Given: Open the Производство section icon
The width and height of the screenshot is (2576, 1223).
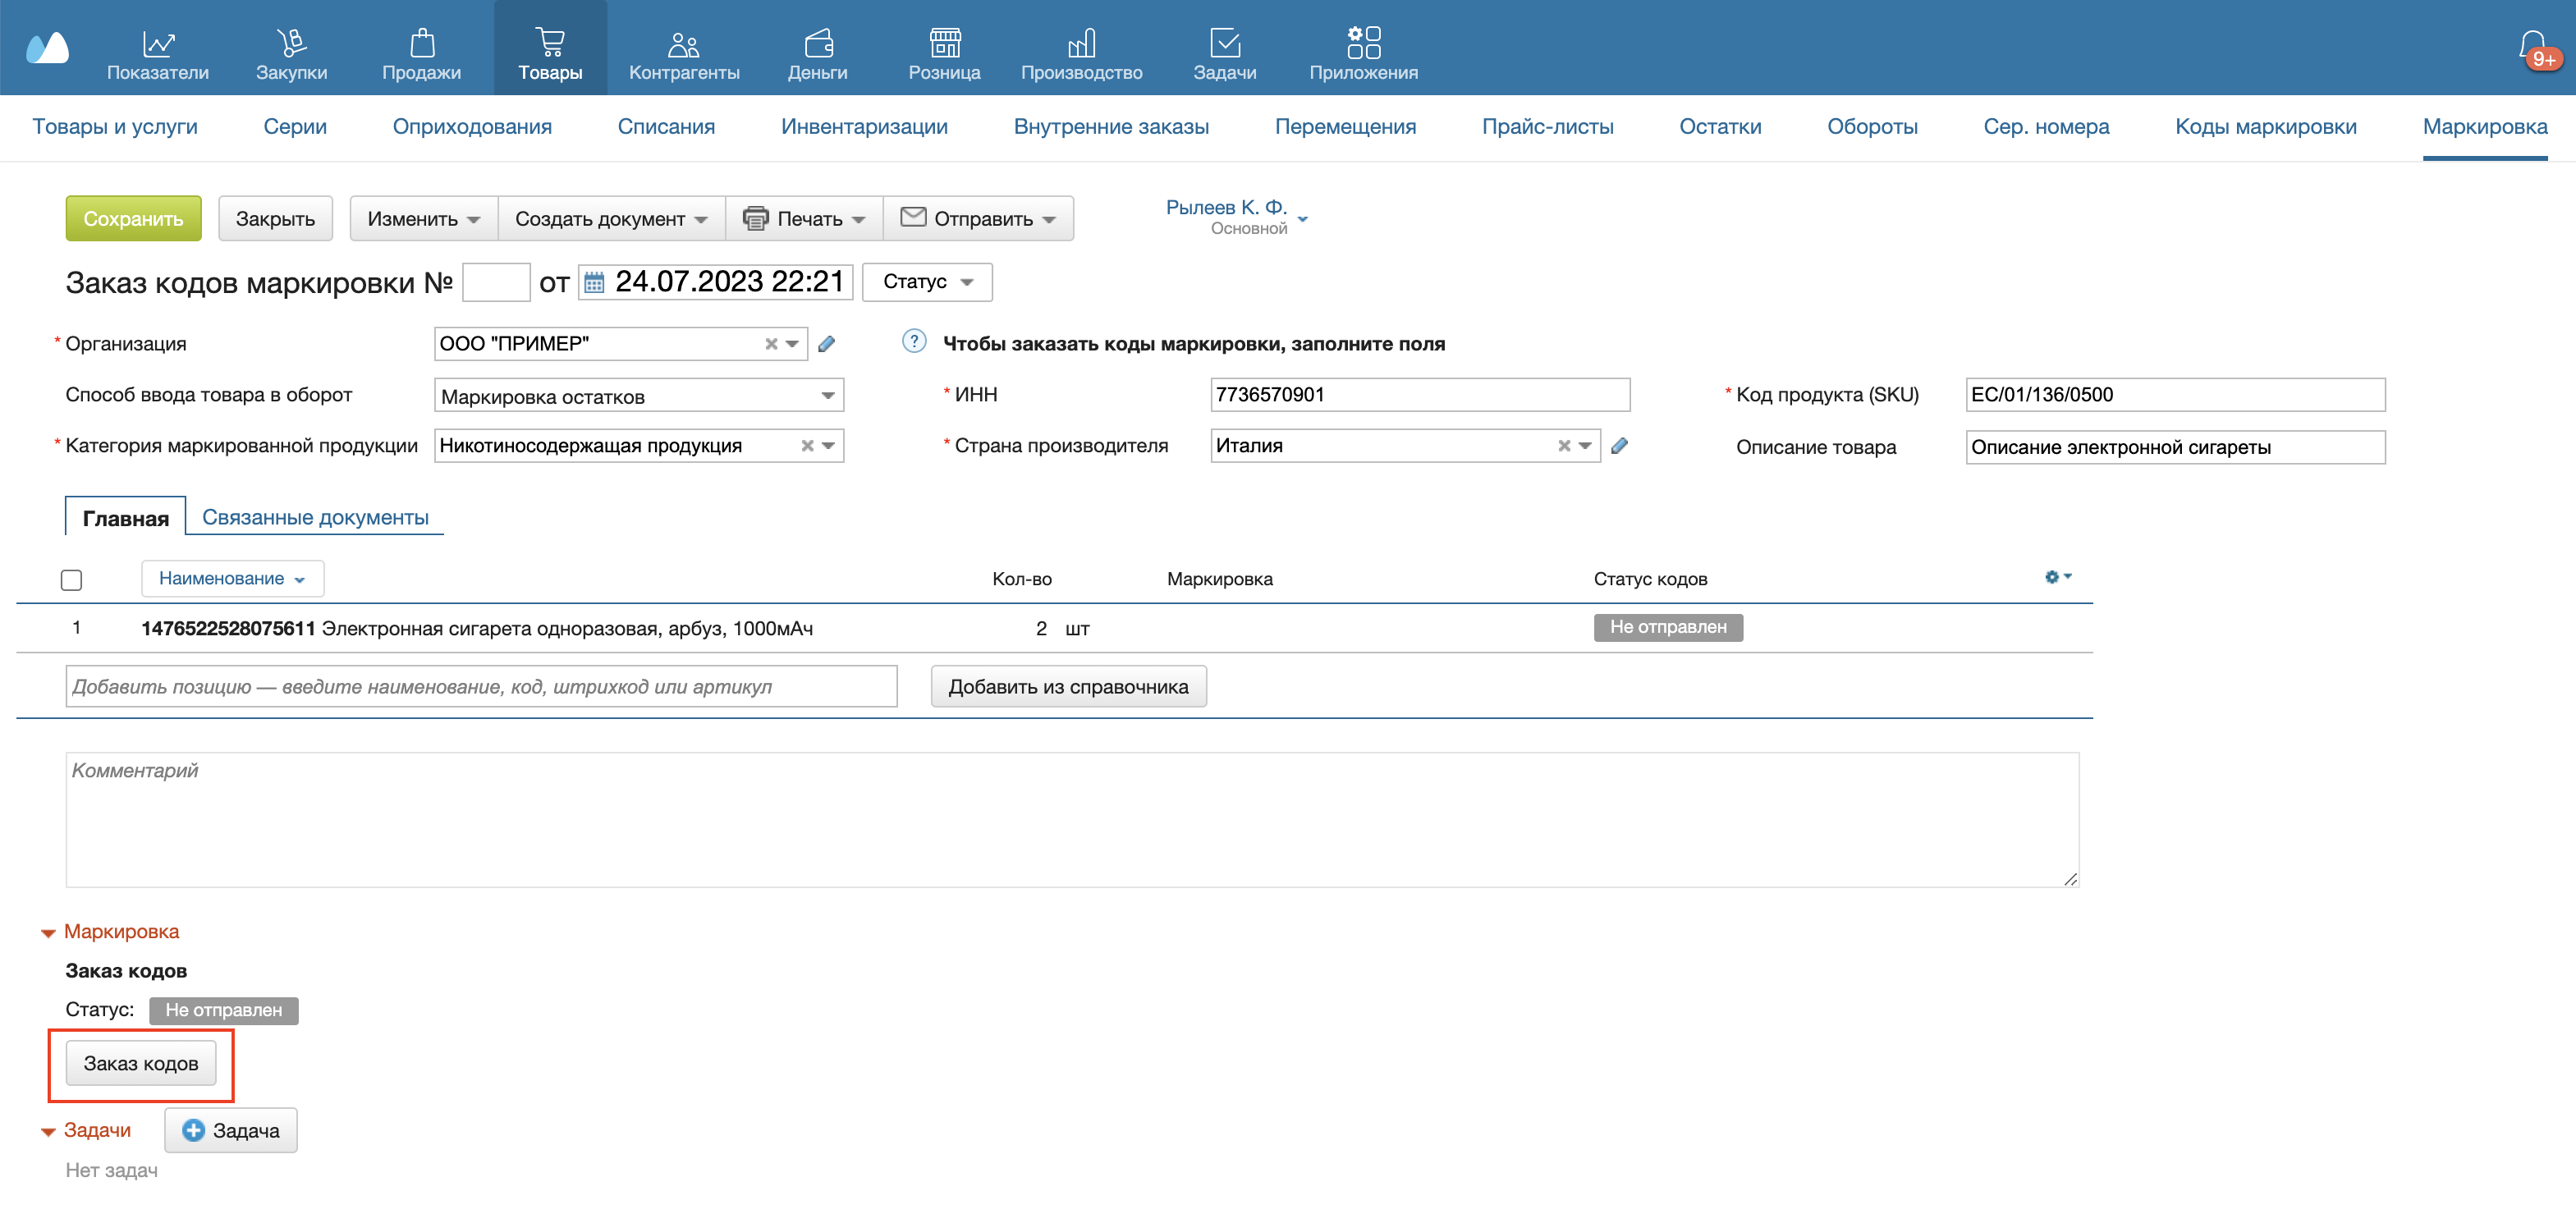Looking at the screenshot, I should (1081, 43).
